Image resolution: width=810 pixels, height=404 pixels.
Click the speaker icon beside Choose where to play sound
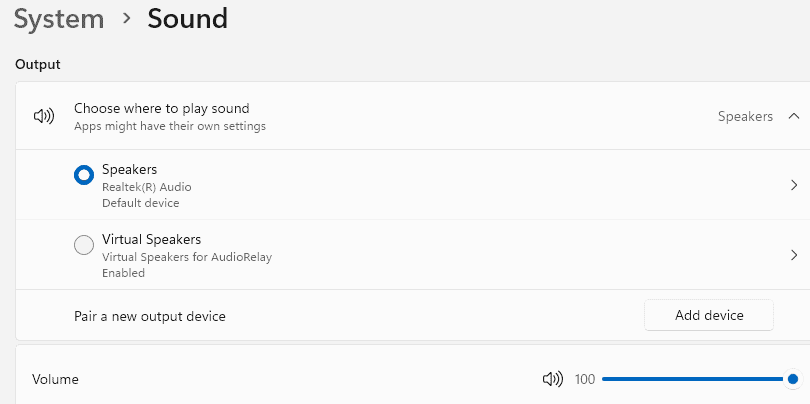point(43,117)
